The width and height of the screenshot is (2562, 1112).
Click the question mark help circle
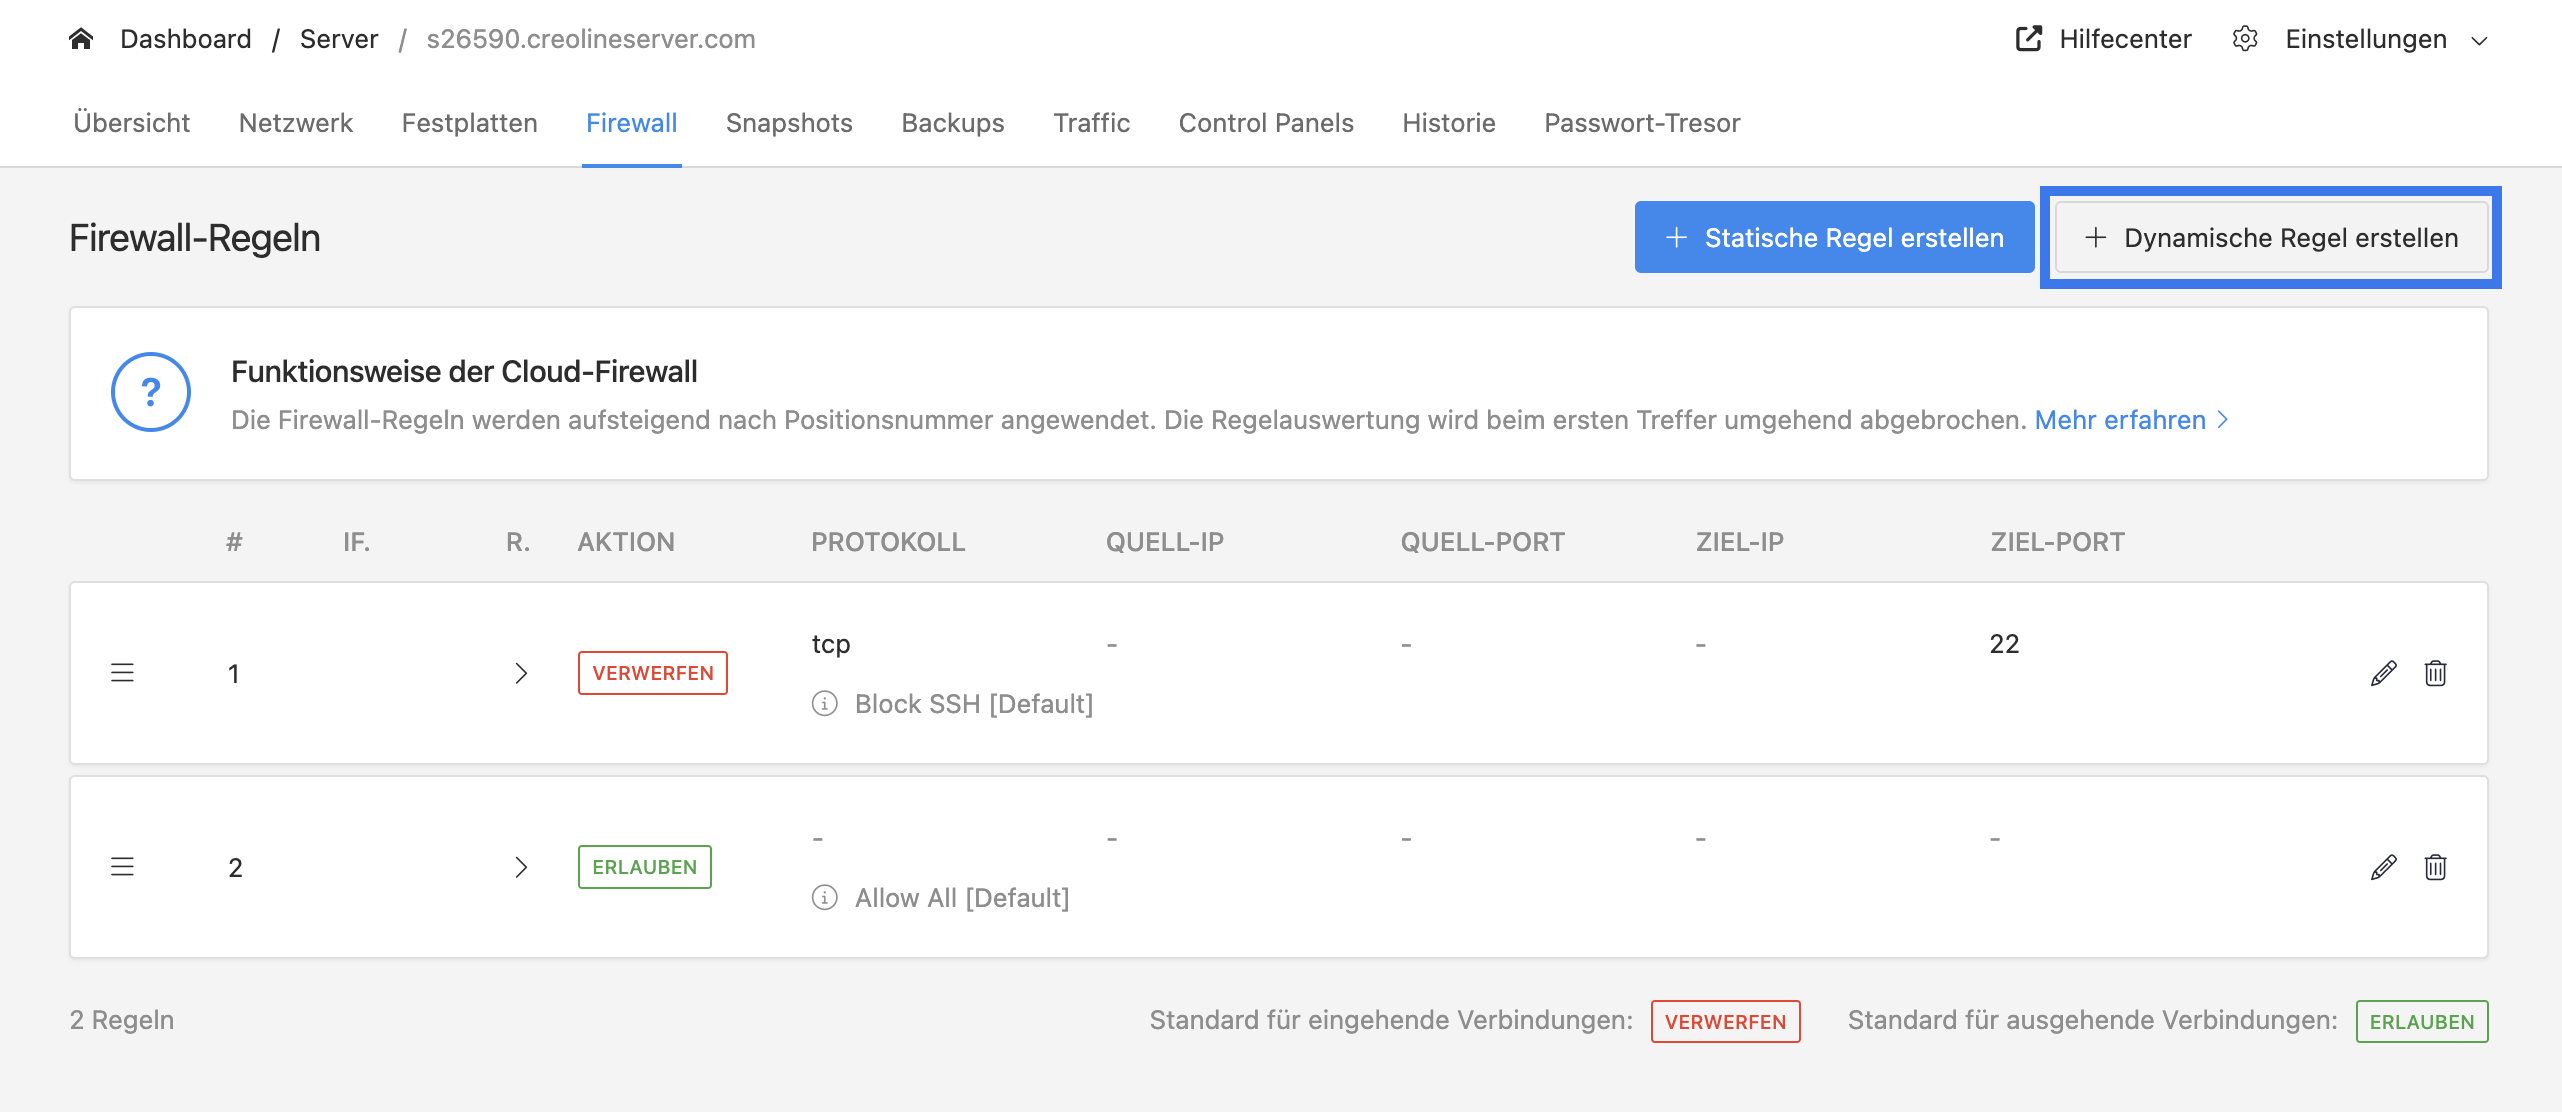pos(151,392)
